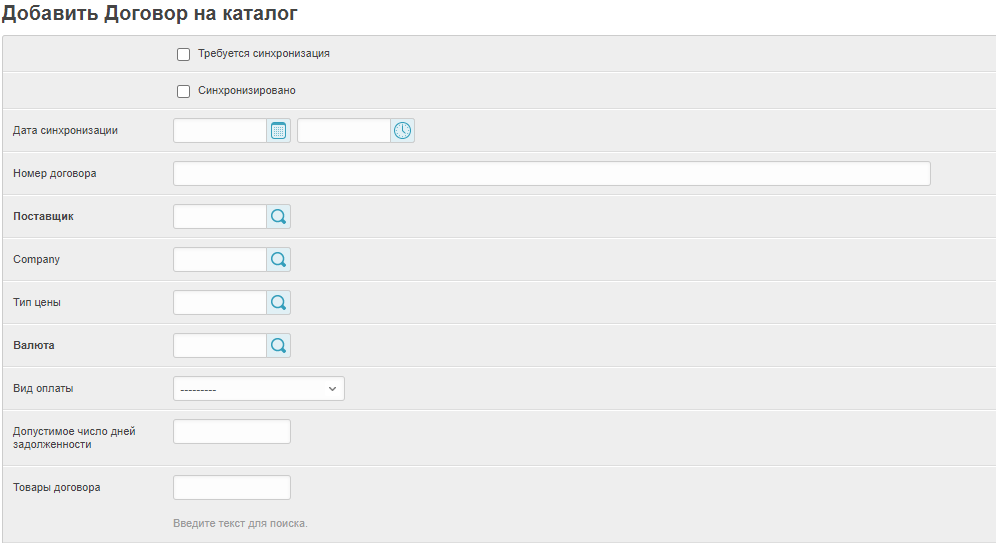Click the Номер договора text field
The width and height of the screenshot is (996, 543).
[551, 174]
